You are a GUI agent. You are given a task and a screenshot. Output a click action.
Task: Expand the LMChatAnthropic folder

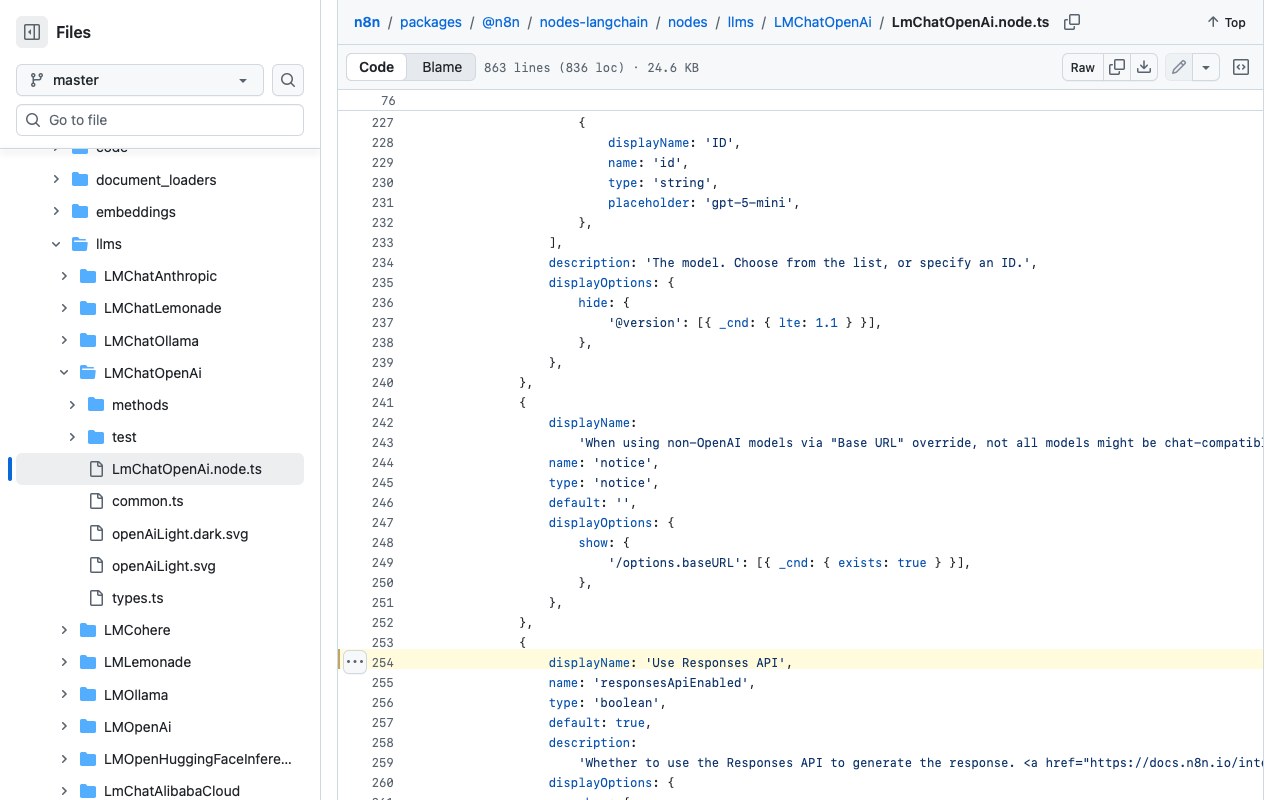[x=64, y=276]
